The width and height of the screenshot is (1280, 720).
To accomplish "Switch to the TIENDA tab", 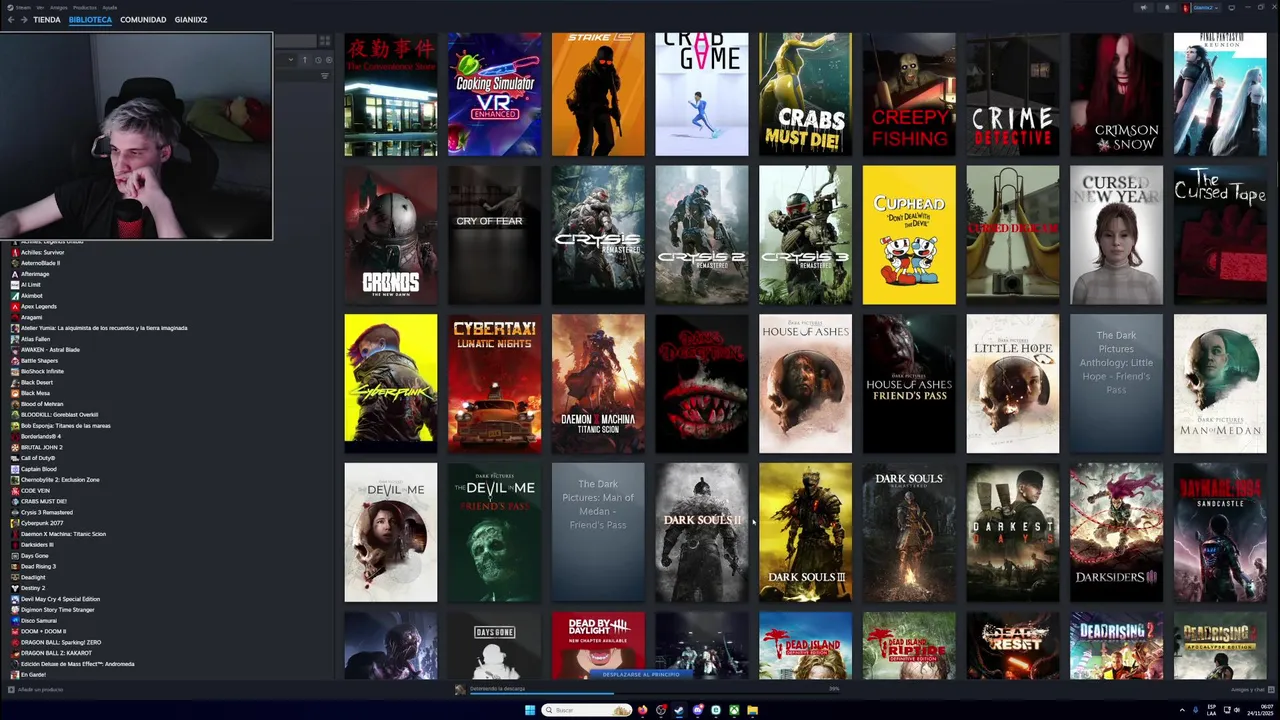I will pos(46,20).
